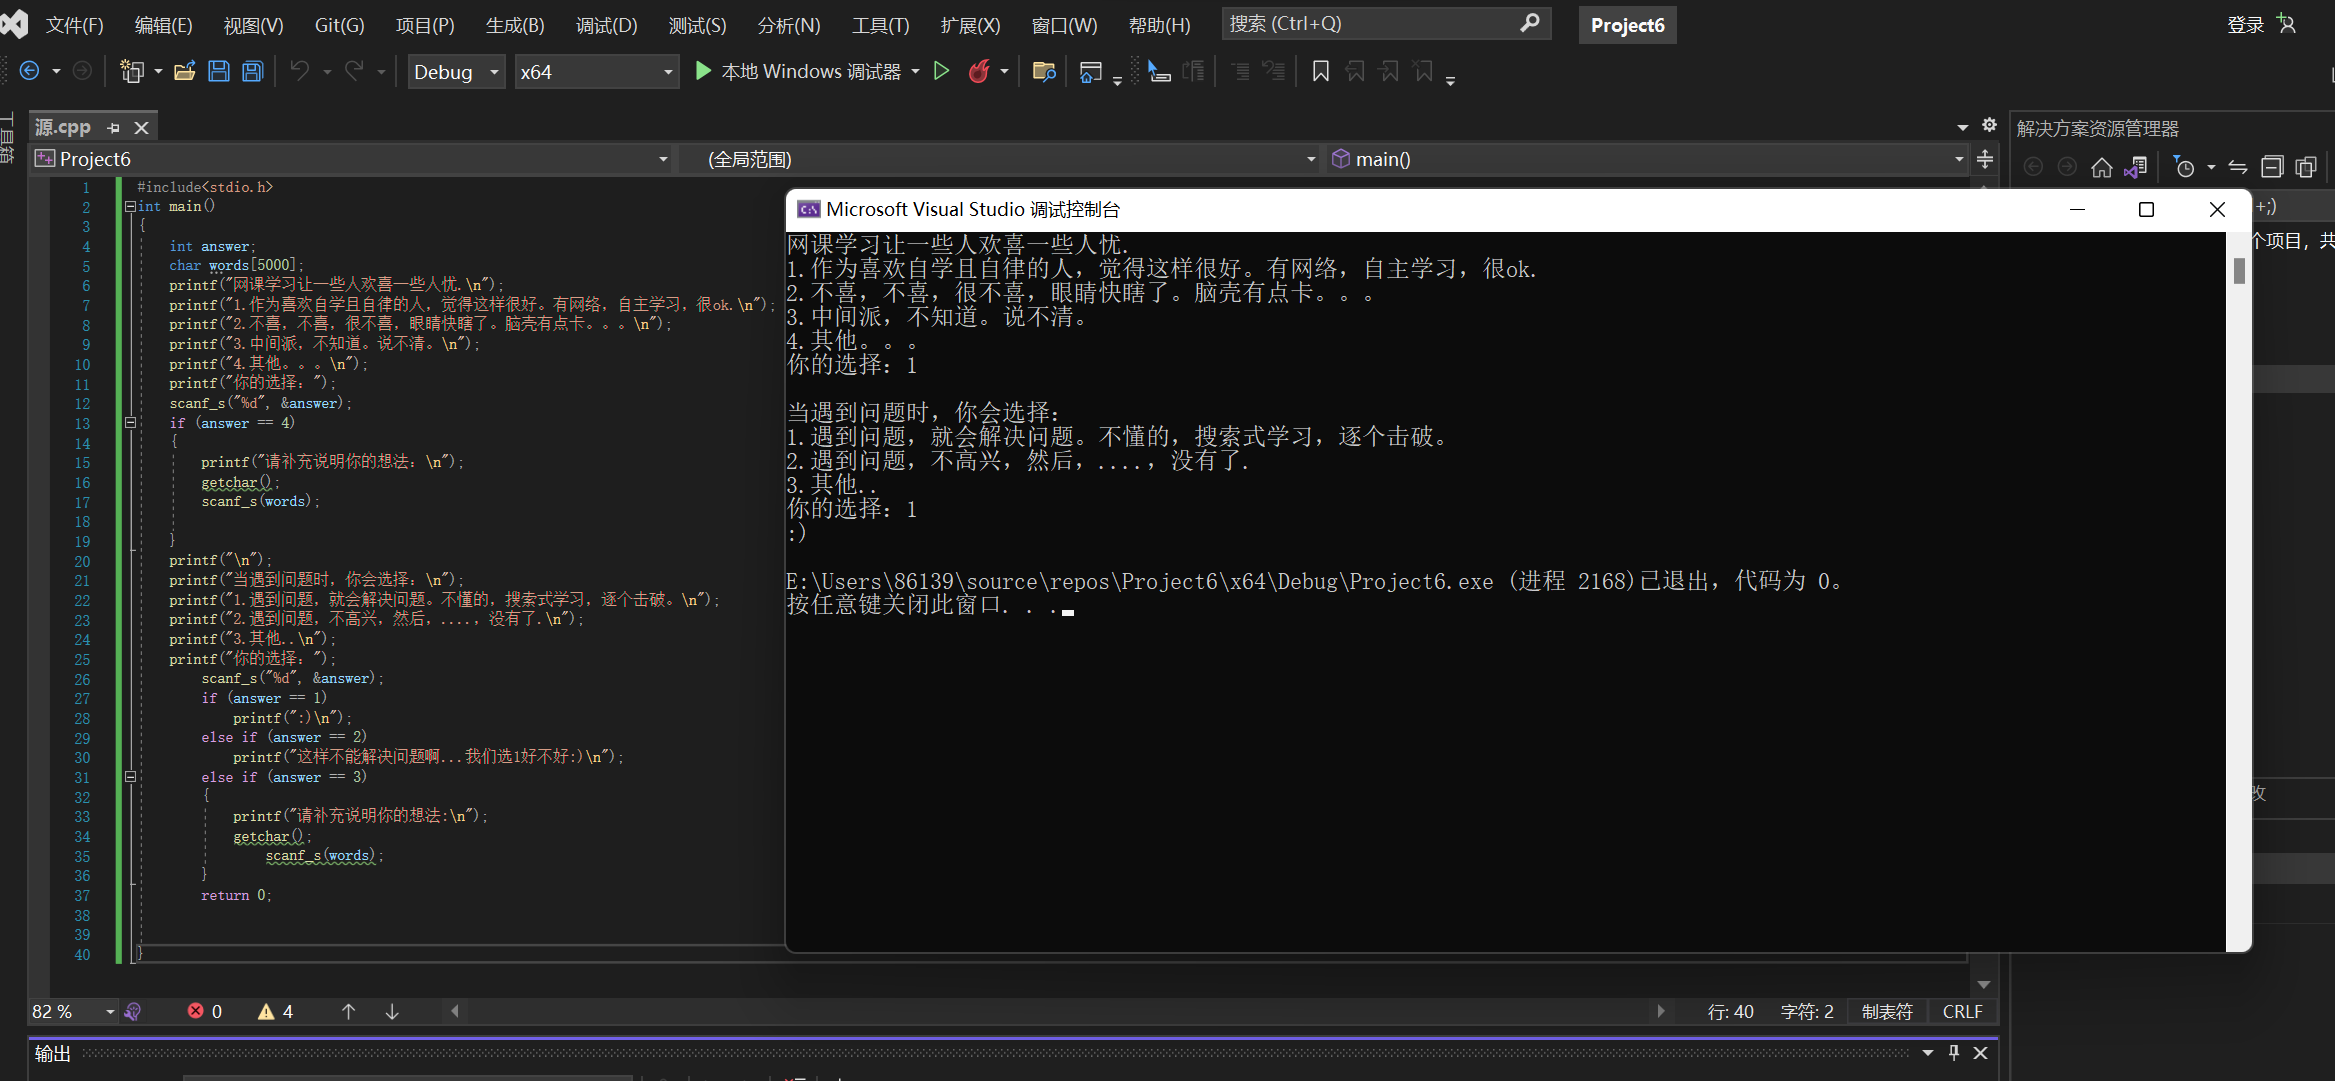2335x1081 pixels.
Task: Click the Navigate Backward arrow icon
Action: pos(30,71)
